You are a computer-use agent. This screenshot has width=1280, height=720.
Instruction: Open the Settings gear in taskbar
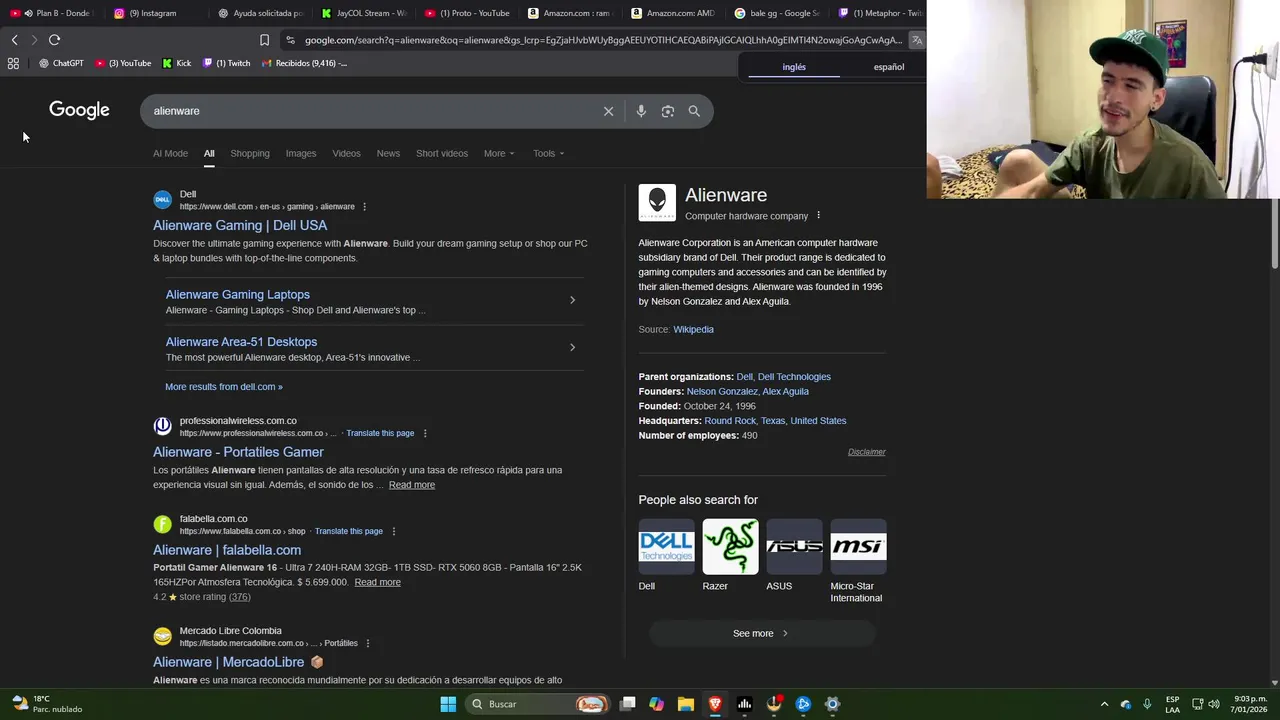click(832, 704)
